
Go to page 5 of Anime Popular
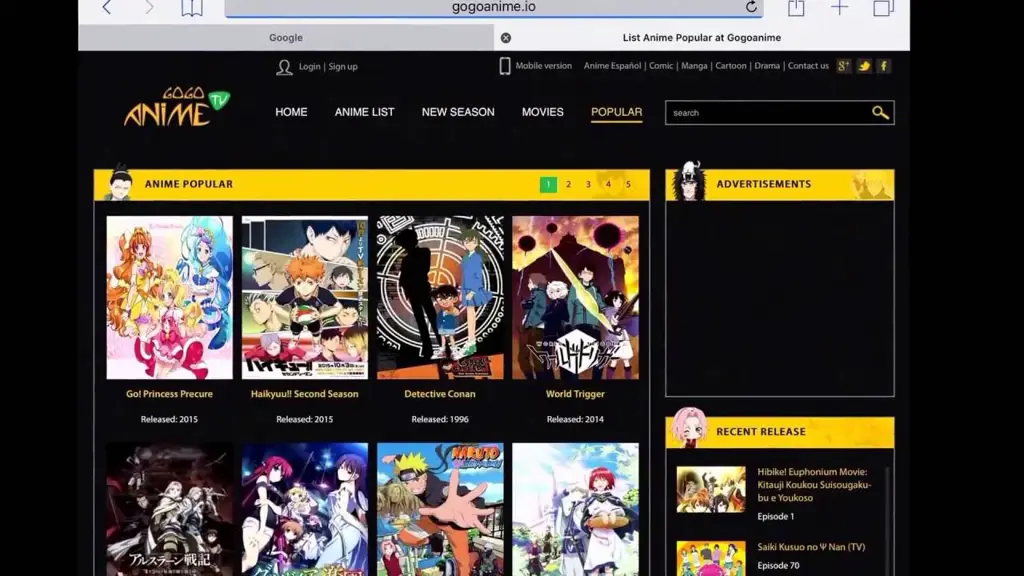point(628,185)
